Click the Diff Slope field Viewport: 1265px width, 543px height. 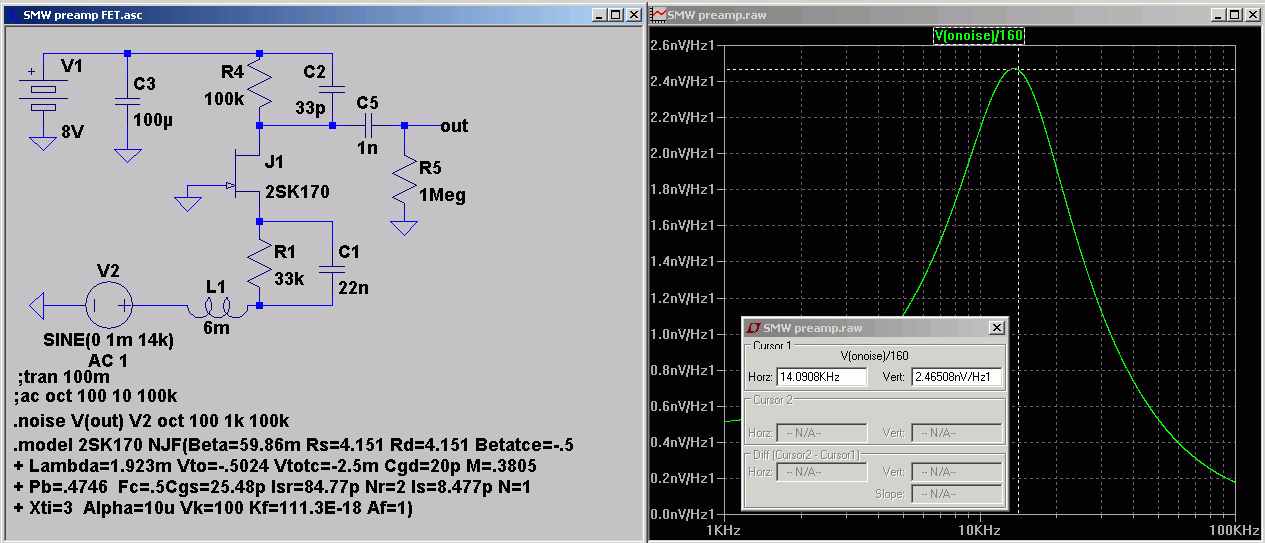(956, 493)
